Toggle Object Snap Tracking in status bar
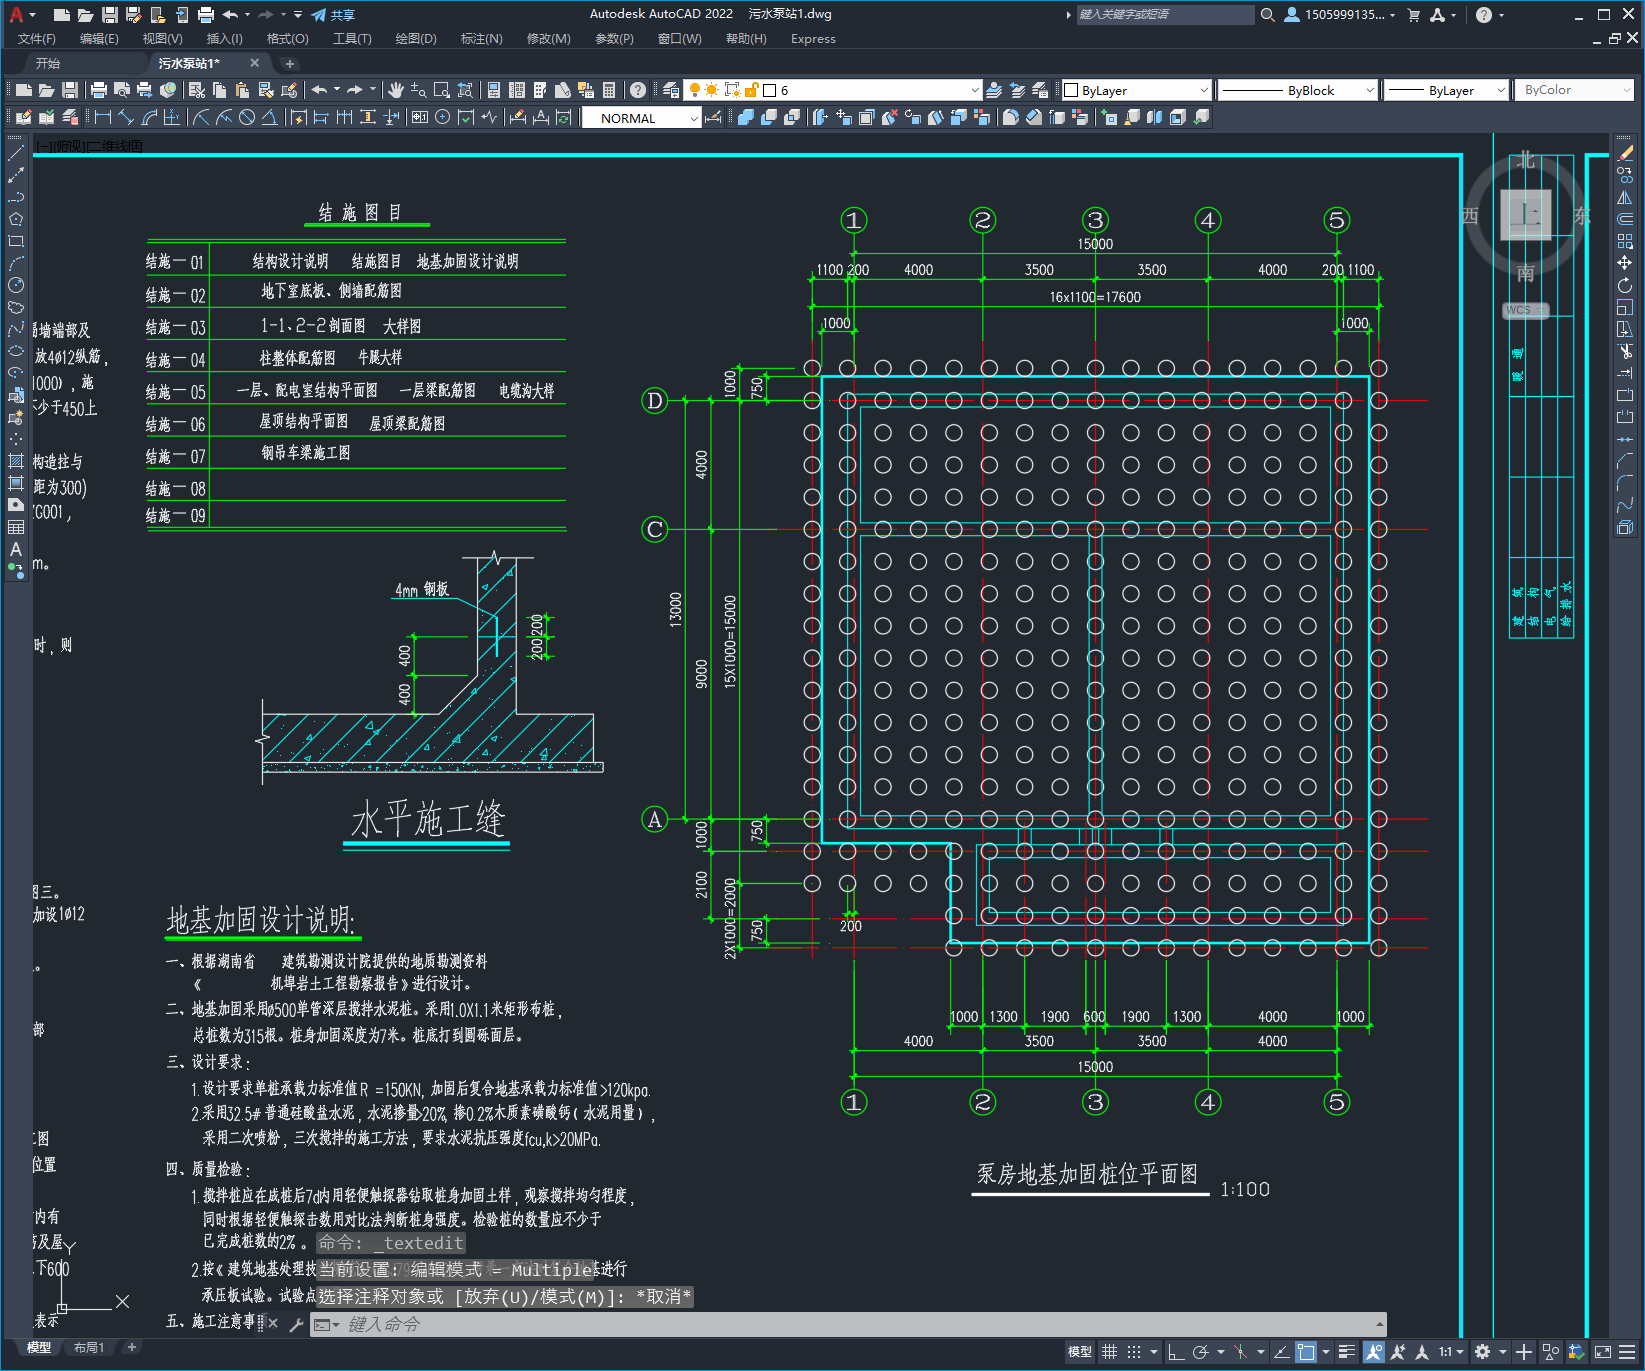Image resolution: width=1645 pixels, height=1371 pixels. coord(1281,1352)
